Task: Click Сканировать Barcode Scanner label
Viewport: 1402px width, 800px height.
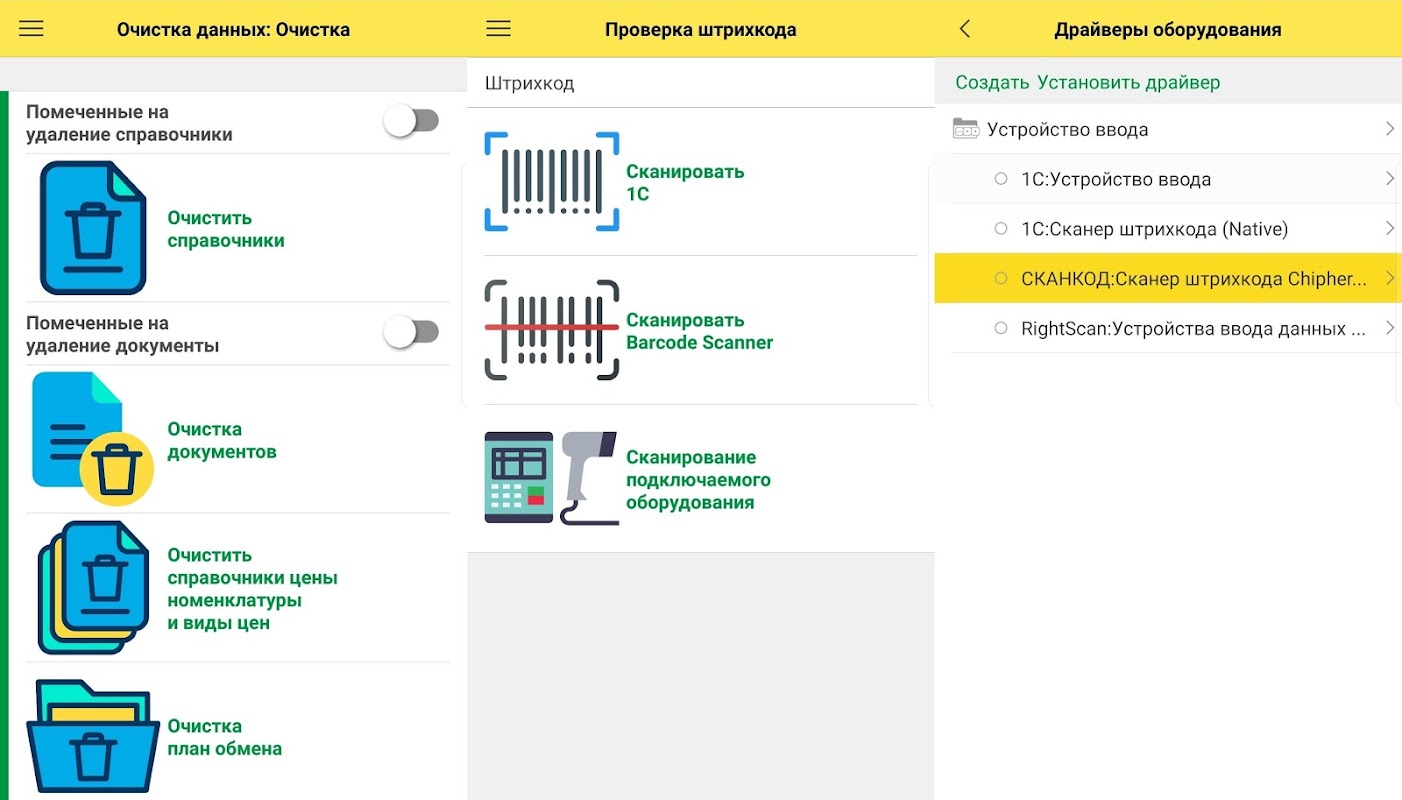Action: coord(700,331)
